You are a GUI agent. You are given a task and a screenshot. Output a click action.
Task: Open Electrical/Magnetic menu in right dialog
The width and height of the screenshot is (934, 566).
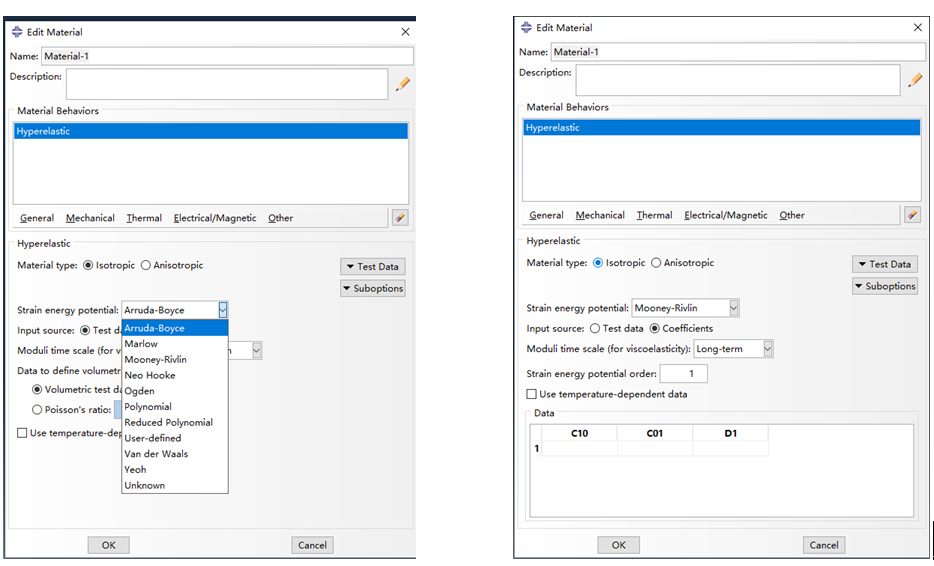click(726, 215)
